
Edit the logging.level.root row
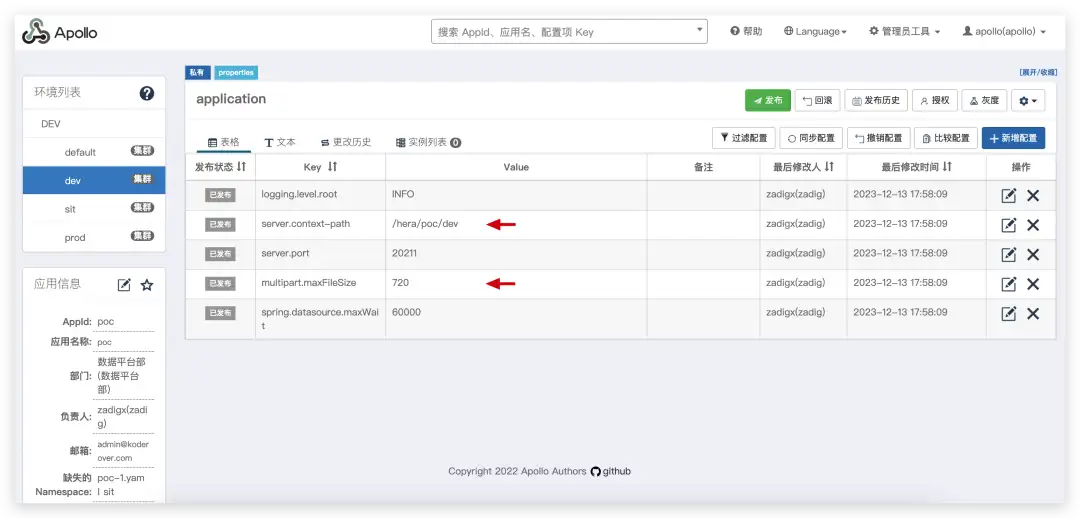coord(1008,196)
